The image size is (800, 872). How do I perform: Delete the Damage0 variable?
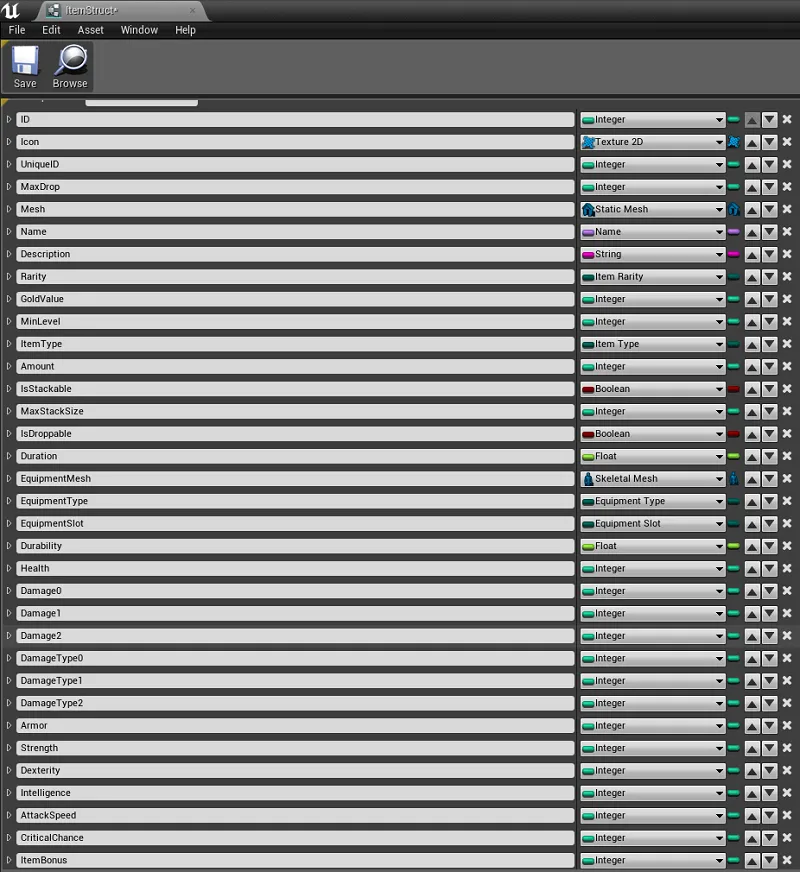click(x=787, y=591)
